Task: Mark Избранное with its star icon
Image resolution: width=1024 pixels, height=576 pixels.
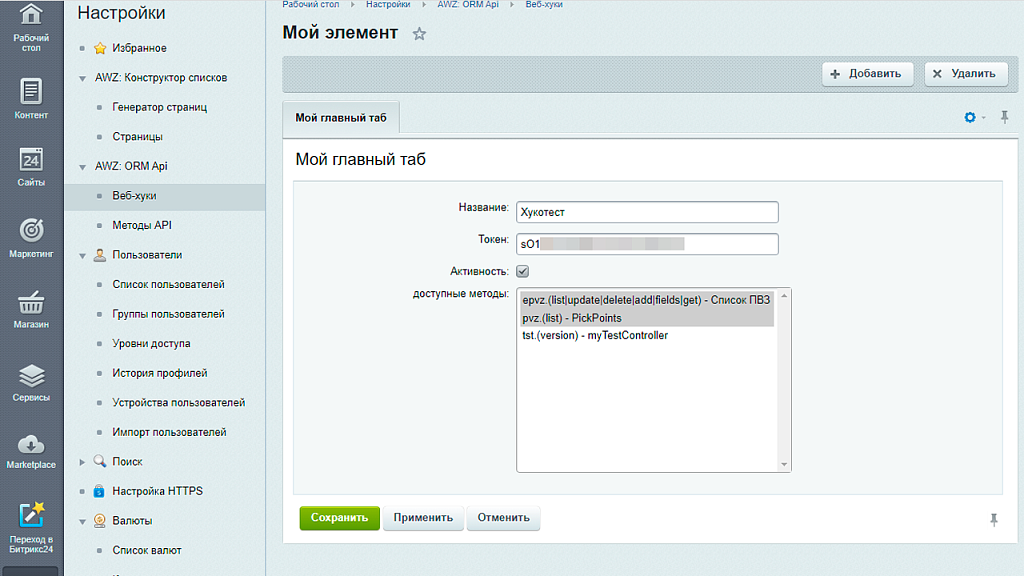Action: click(x=100, y=48)
